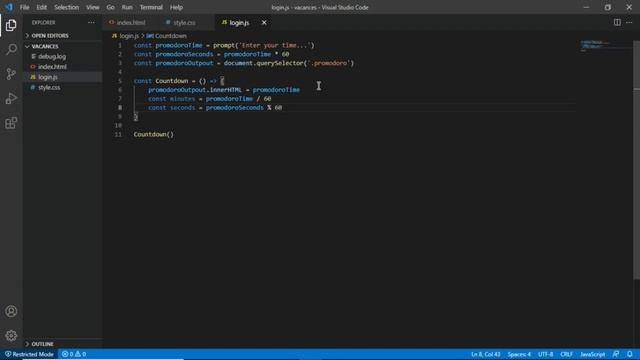The height and width of the screenshot is (360, 640).
Task: Click Countdown symbol in the breadcrumb
Action: click(x=171, y=36)
